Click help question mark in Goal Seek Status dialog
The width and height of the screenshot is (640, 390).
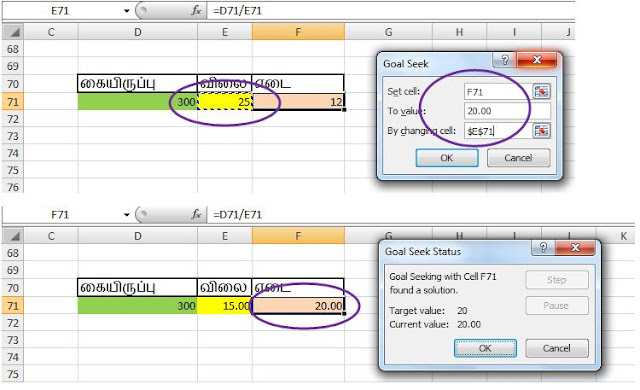pos(543,248)
